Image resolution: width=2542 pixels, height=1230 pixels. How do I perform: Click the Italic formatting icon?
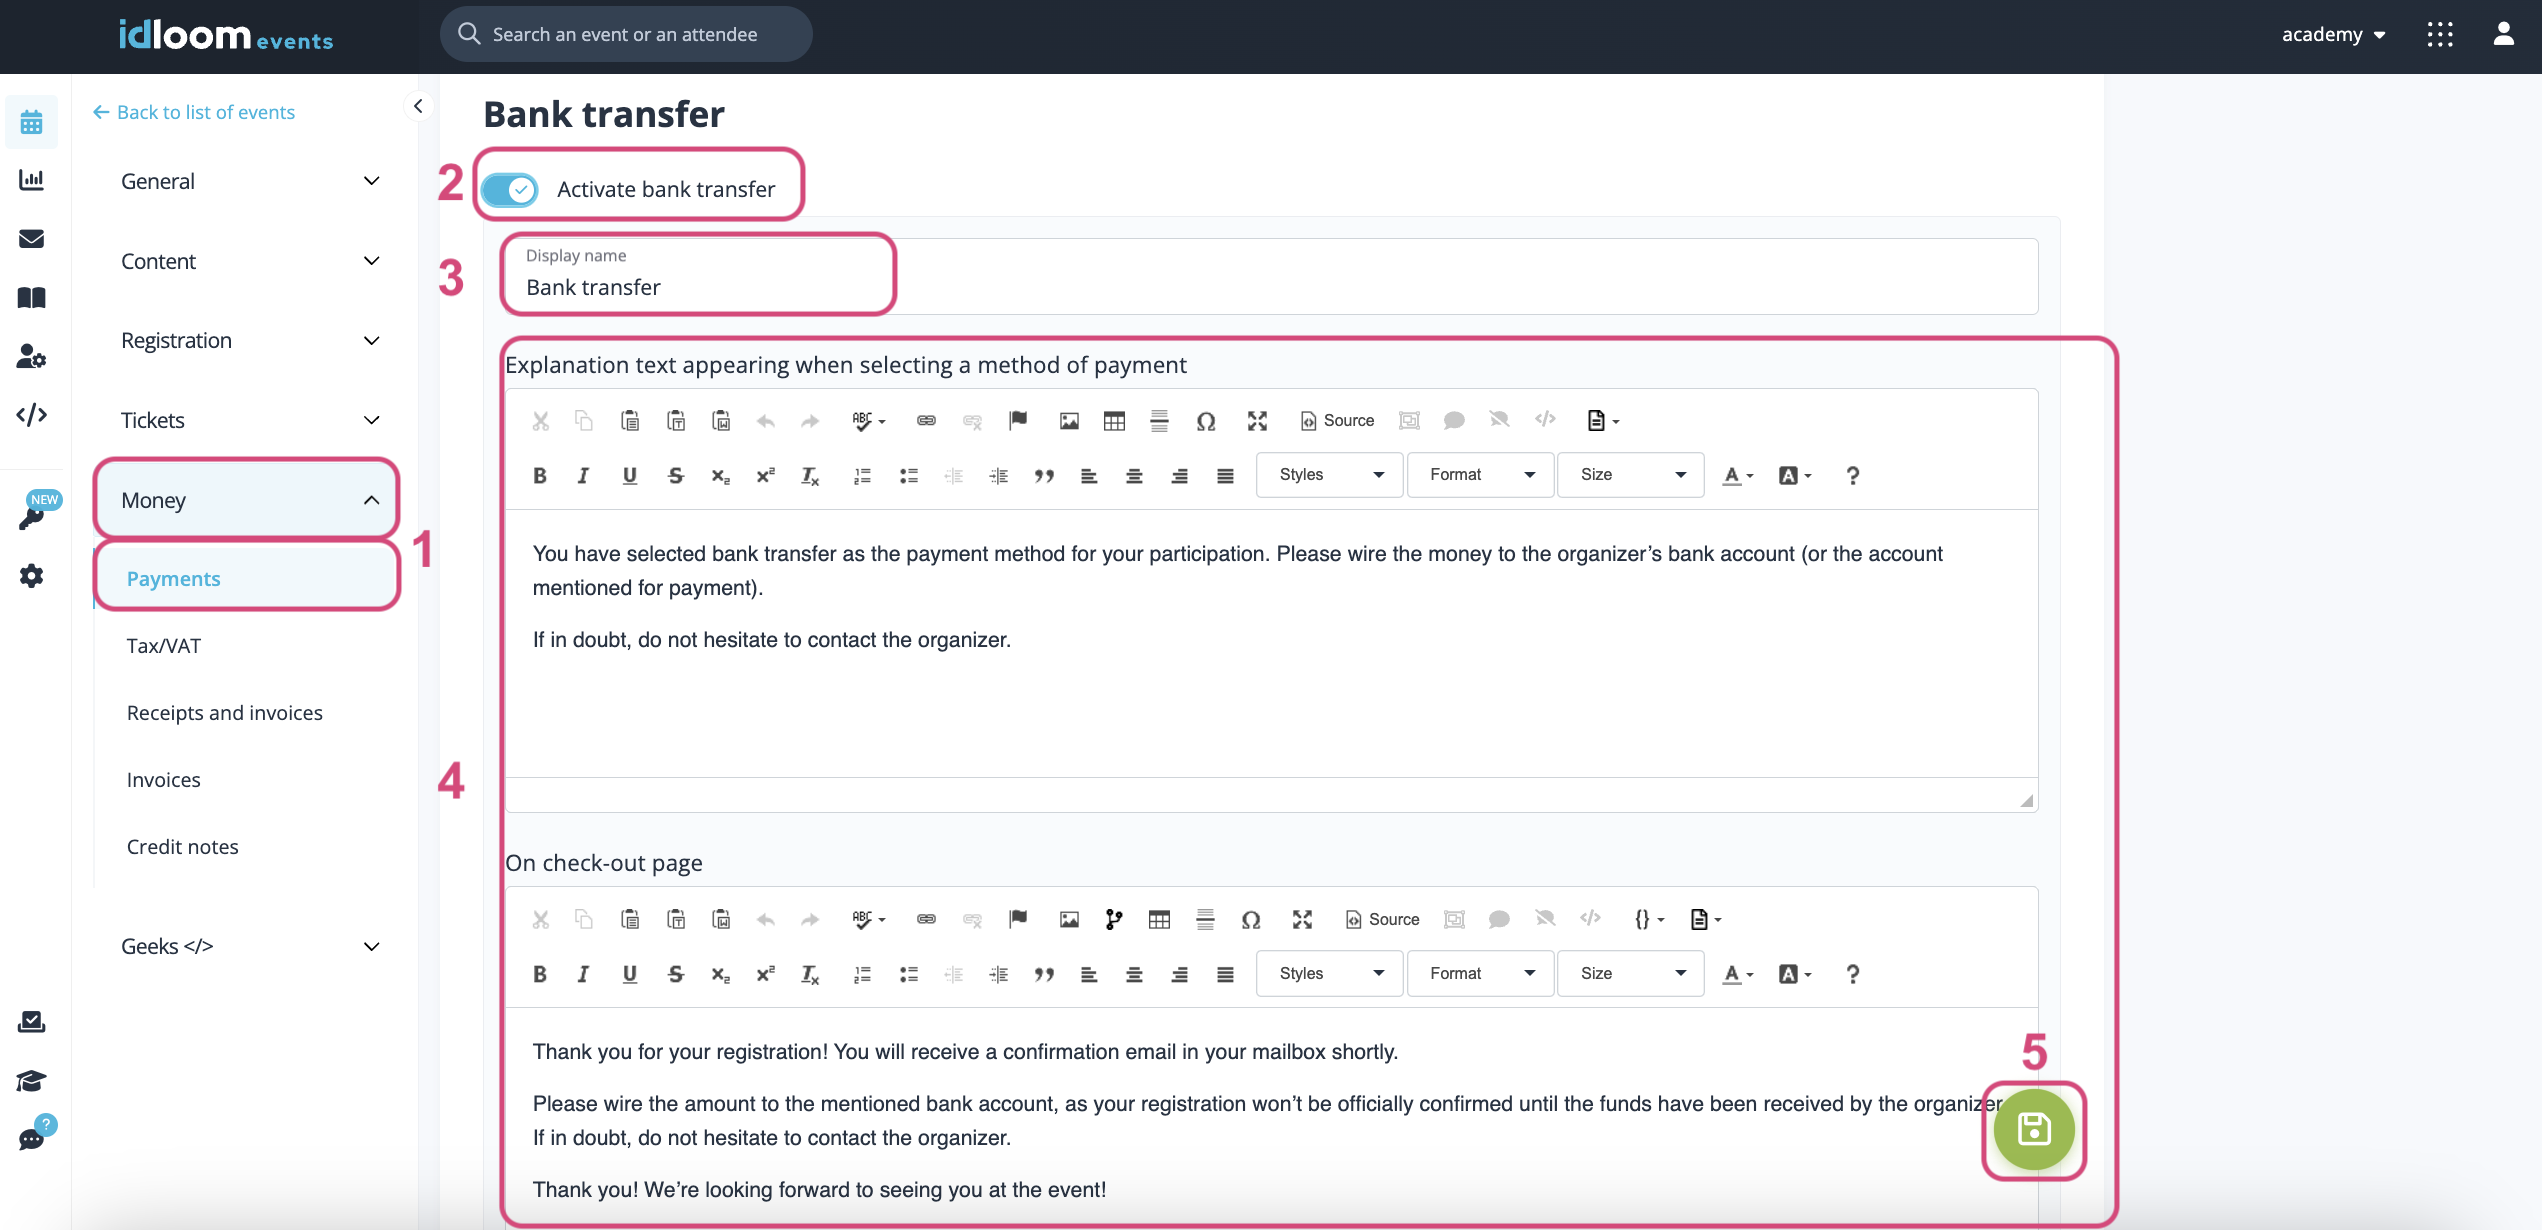[x=582, y=475]
